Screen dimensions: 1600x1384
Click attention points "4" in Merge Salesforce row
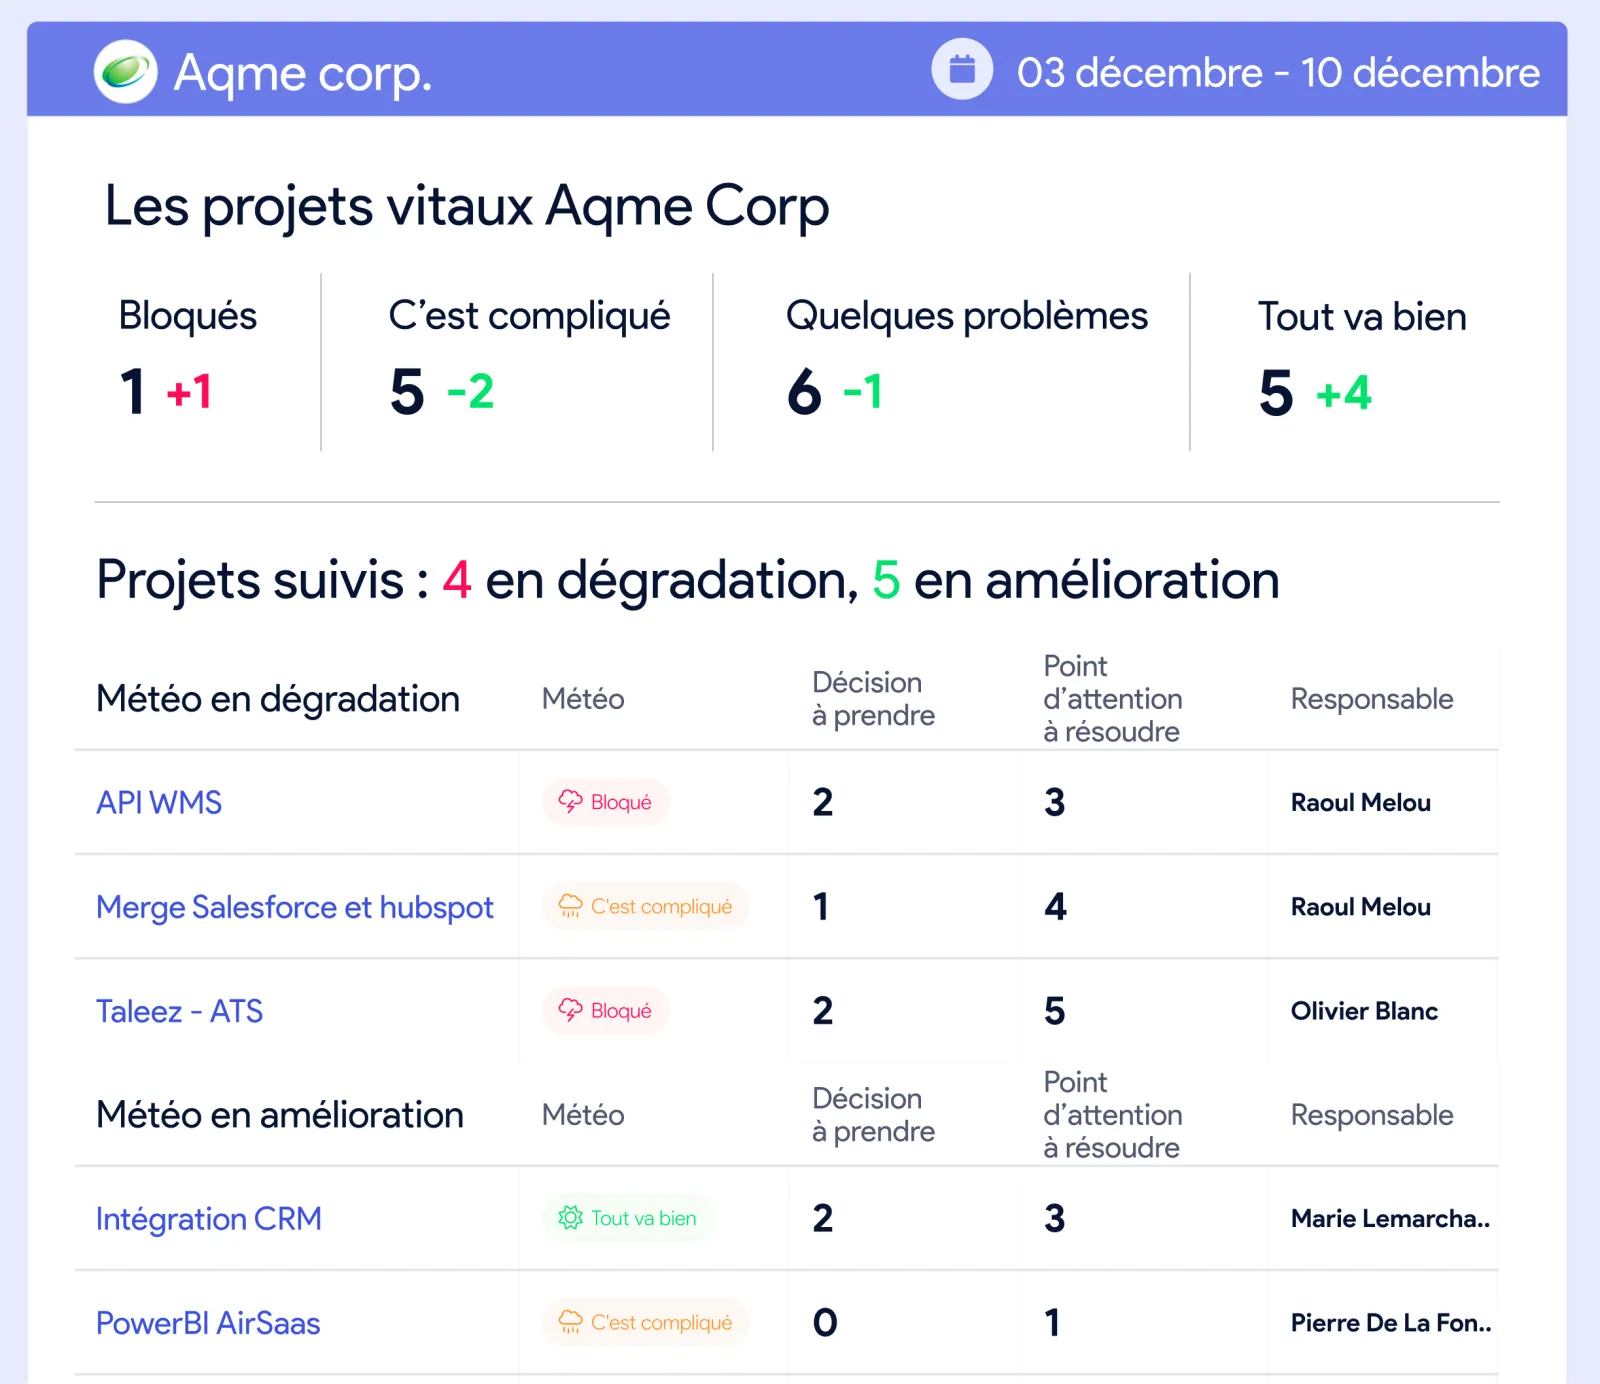pyautogui.click(x=1055, y=907)
